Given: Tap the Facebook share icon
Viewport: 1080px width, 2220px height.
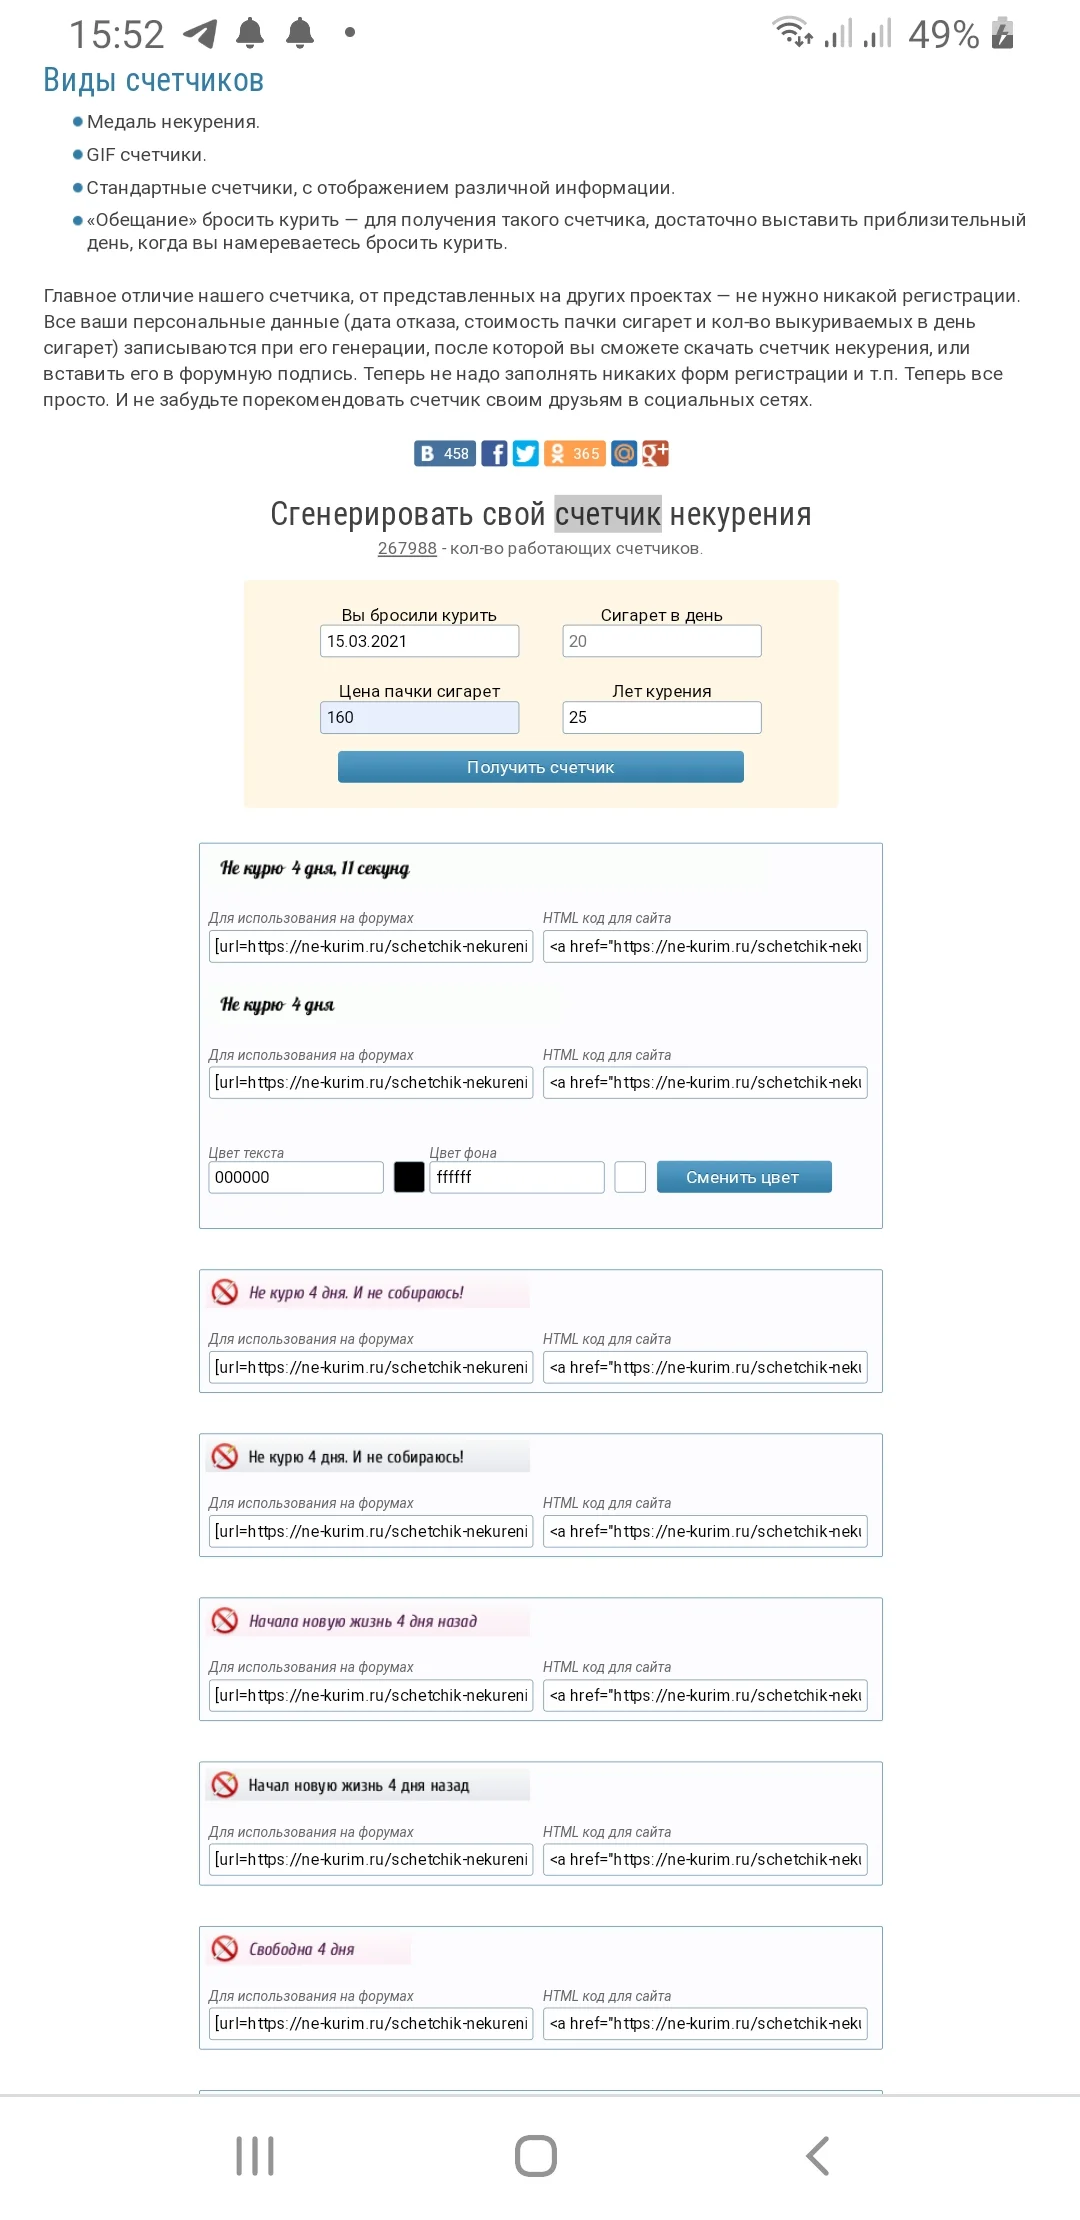Looking at the screenshot, I should (x=494, y=454).
